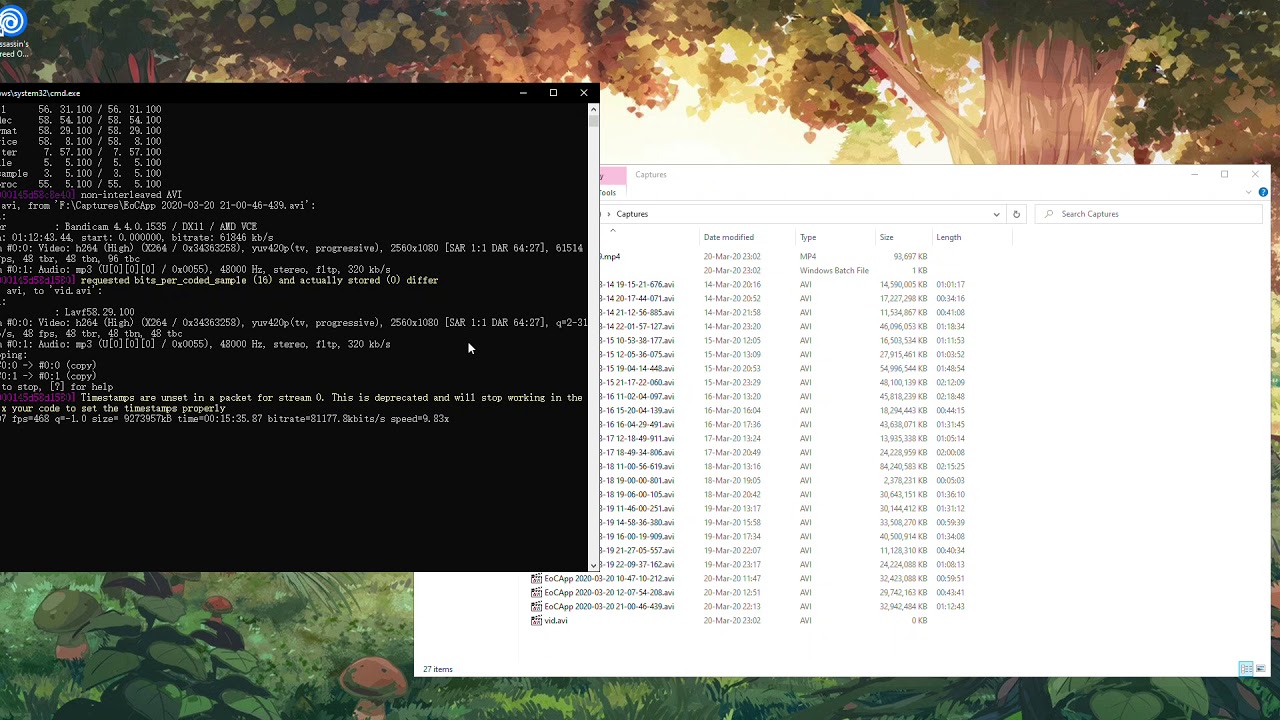Click the Windows Batch File type cell
This screenshot has width=1280, height=720.
click(x=834, y=271)
